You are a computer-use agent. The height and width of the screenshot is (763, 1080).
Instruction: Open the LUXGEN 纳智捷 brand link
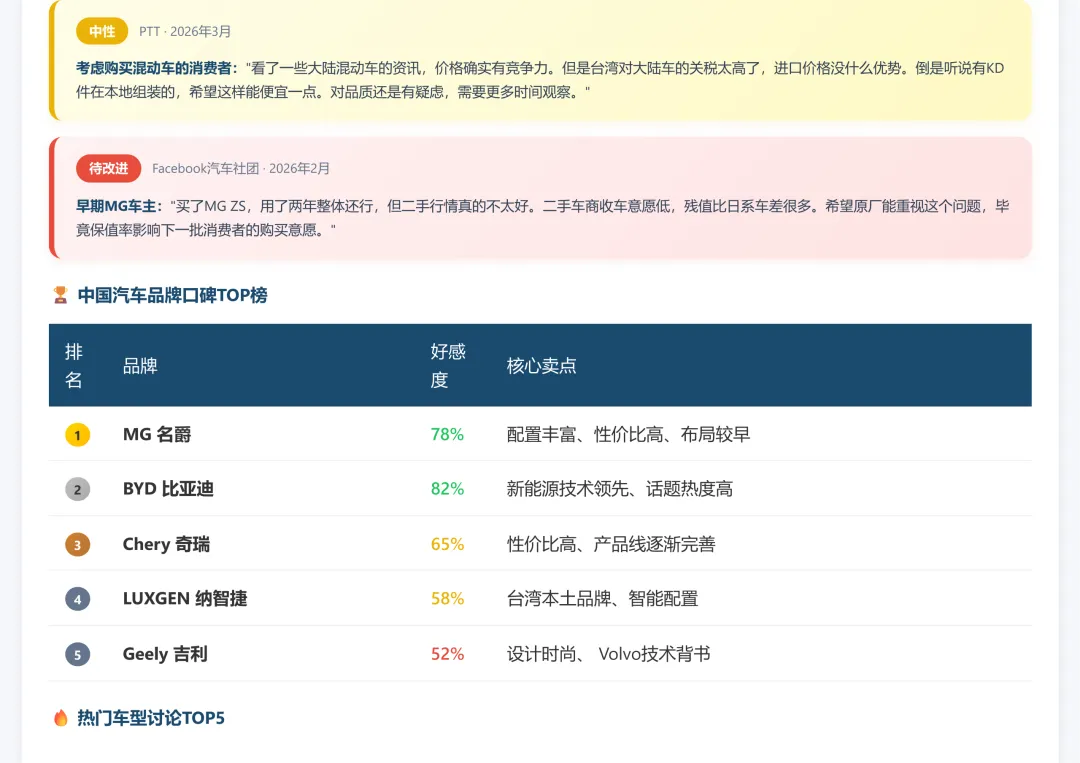184,599
